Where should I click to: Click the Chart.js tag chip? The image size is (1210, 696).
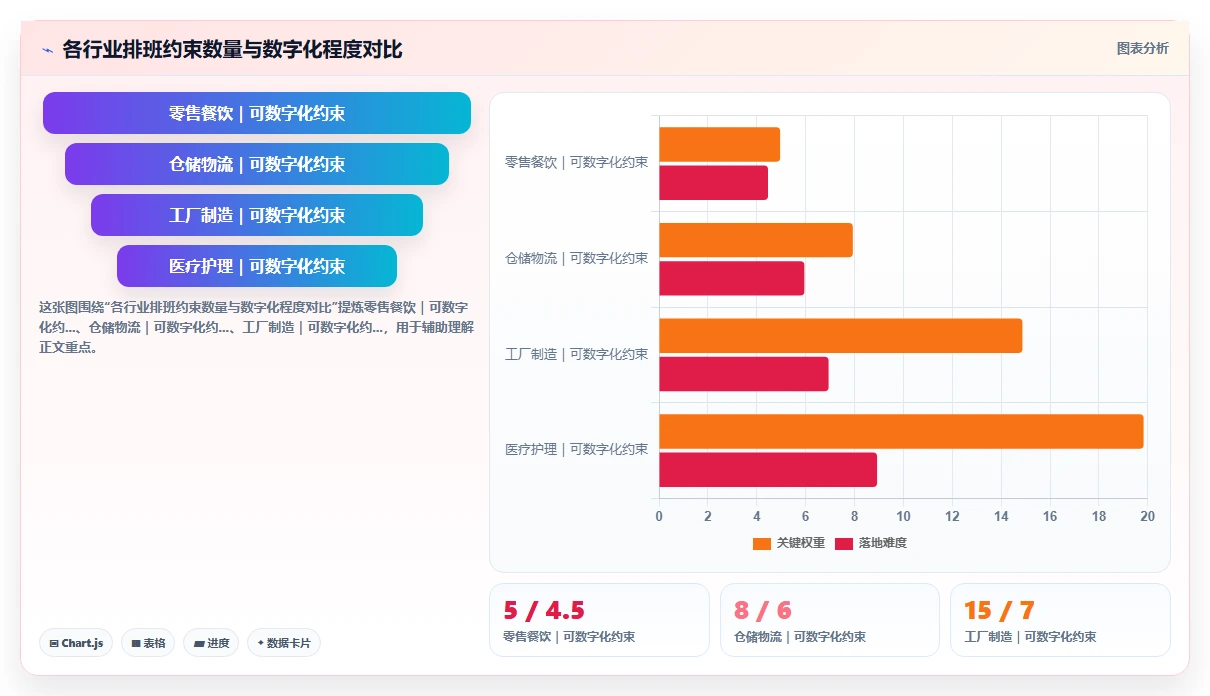coord(76,643)
